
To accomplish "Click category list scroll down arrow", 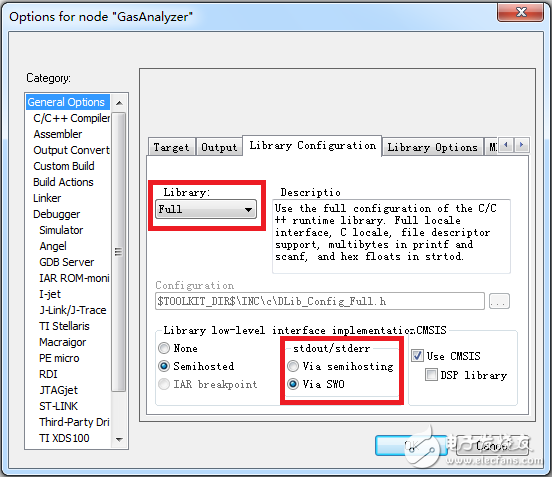I will point(119,439).
